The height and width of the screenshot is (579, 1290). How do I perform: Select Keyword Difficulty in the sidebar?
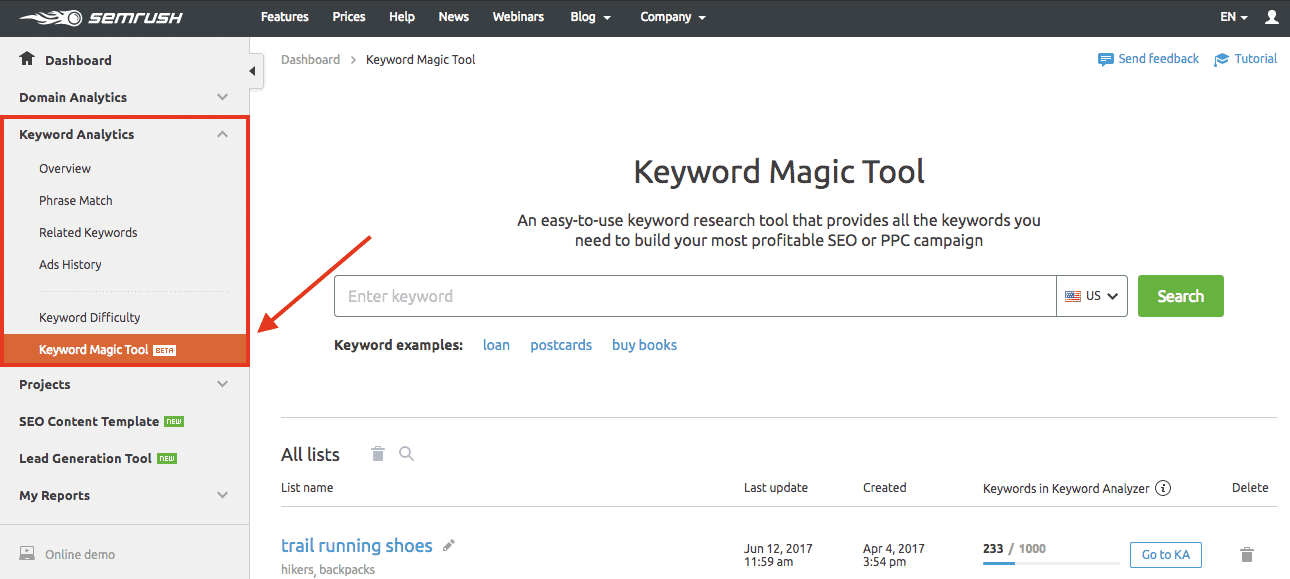(90, 318)
